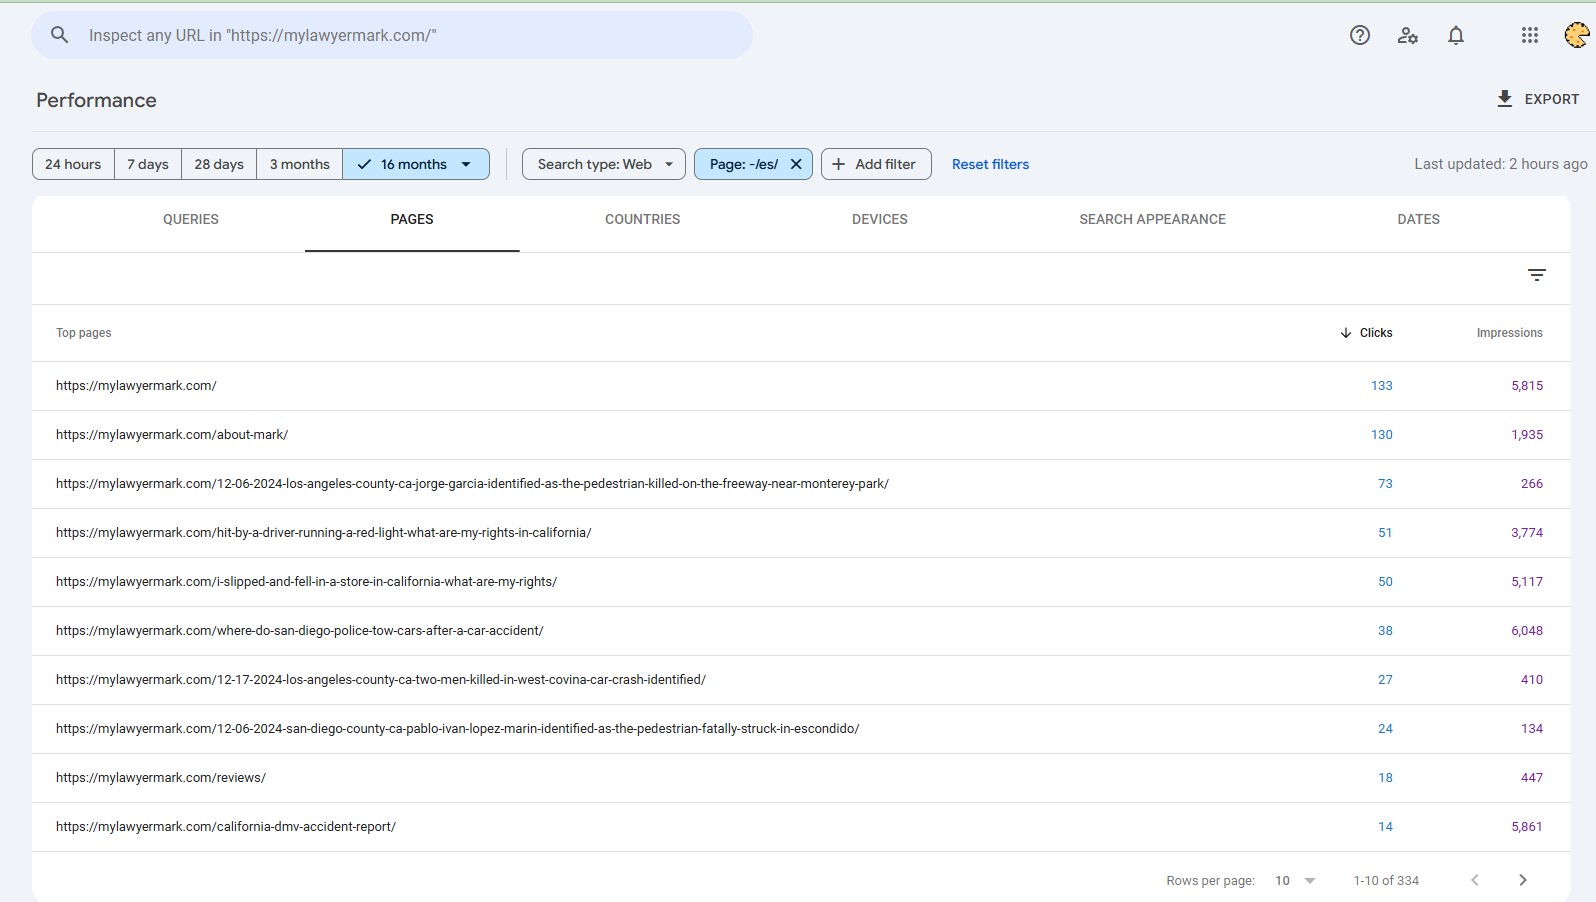
Task: Open the Rows per page dropdown
Action: (x=1295, y=880)
